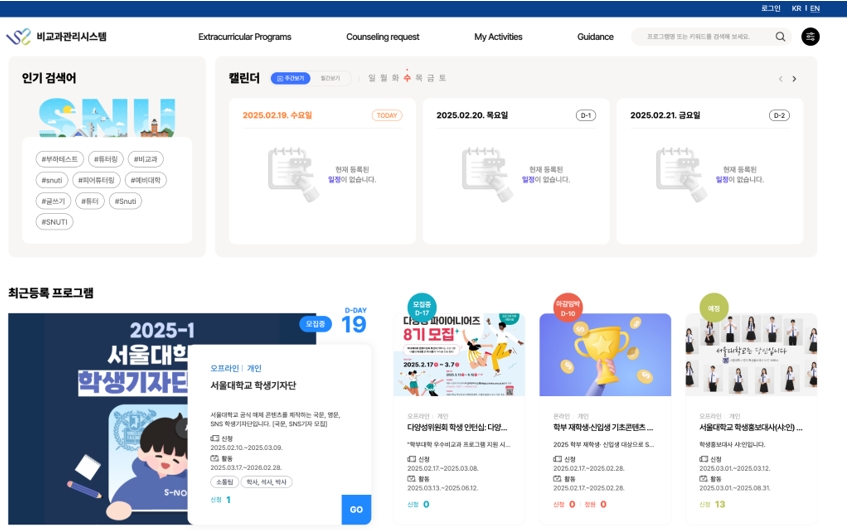The height and width of the screenshot is (531, 847).
Task: Click the 2025.02.20. 목요일 date heading
Action: (x=472, y=115)
